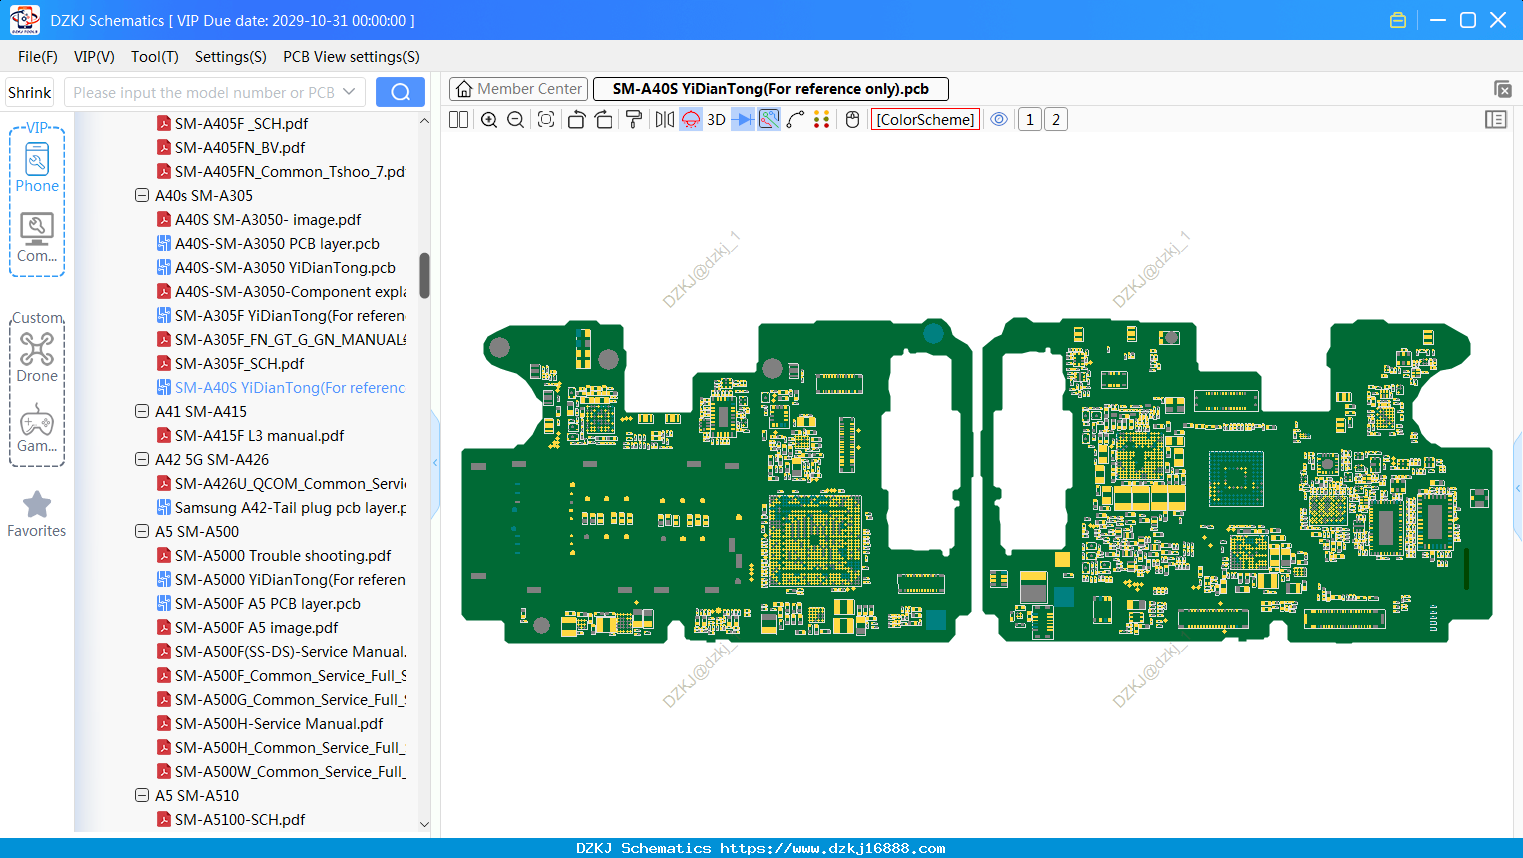Select the Com... computer category icon
1523x858 pixels.
pos(37,238)
